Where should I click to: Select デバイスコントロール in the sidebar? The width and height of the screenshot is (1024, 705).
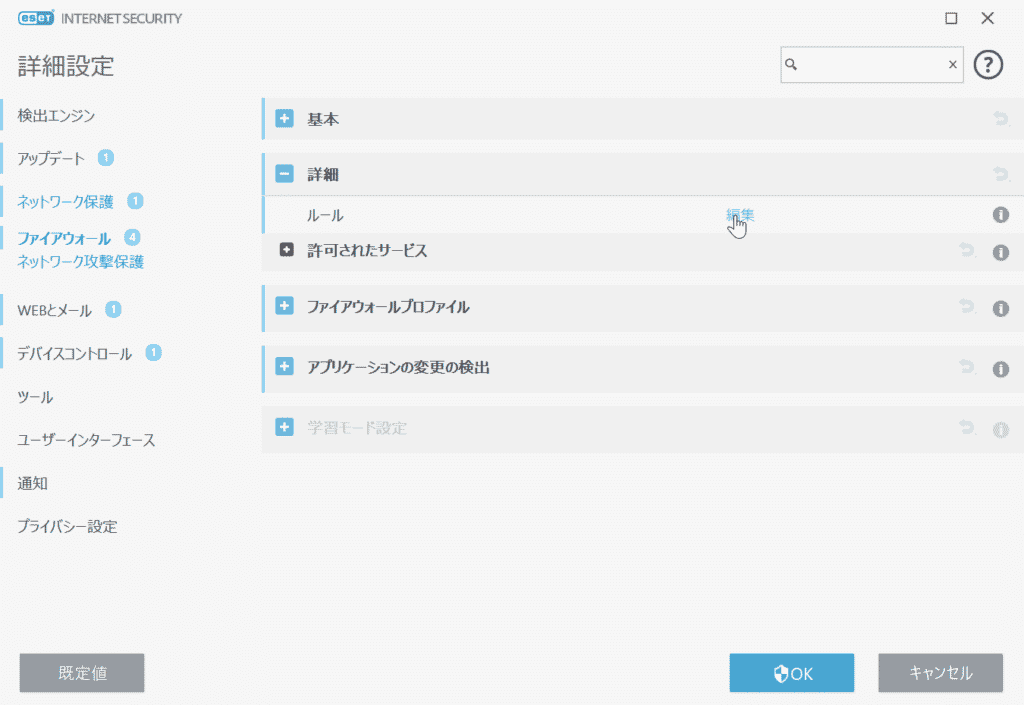[74, 354]
